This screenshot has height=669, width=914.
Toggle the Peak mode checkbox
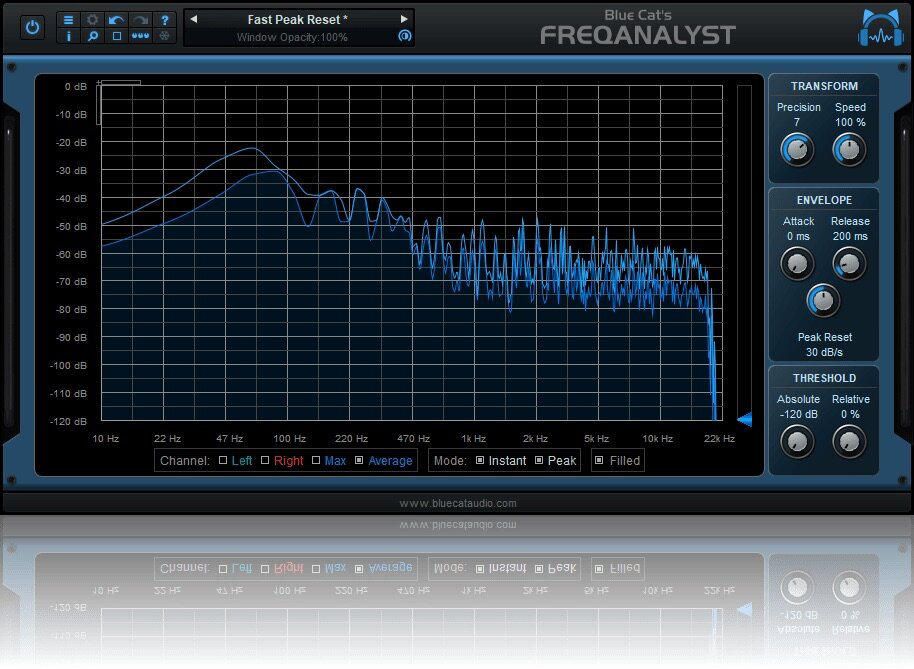tap(539, 460)
